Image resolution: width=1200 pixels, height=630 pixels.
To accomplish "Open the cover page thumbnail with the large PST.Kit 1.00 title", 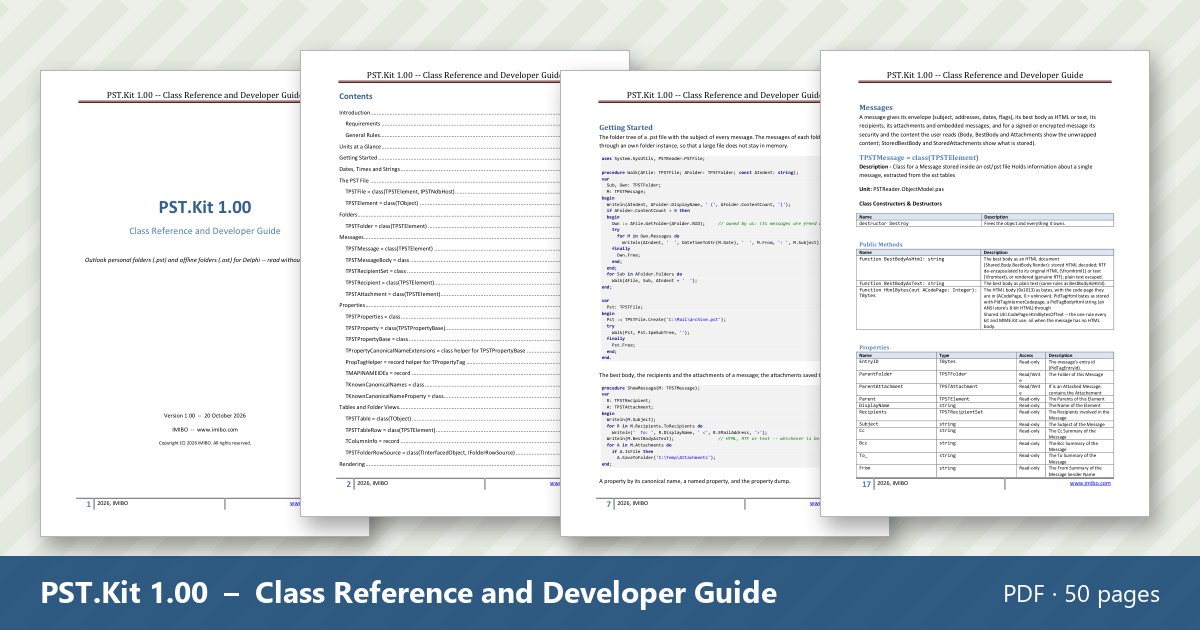I will coord(170,303).
